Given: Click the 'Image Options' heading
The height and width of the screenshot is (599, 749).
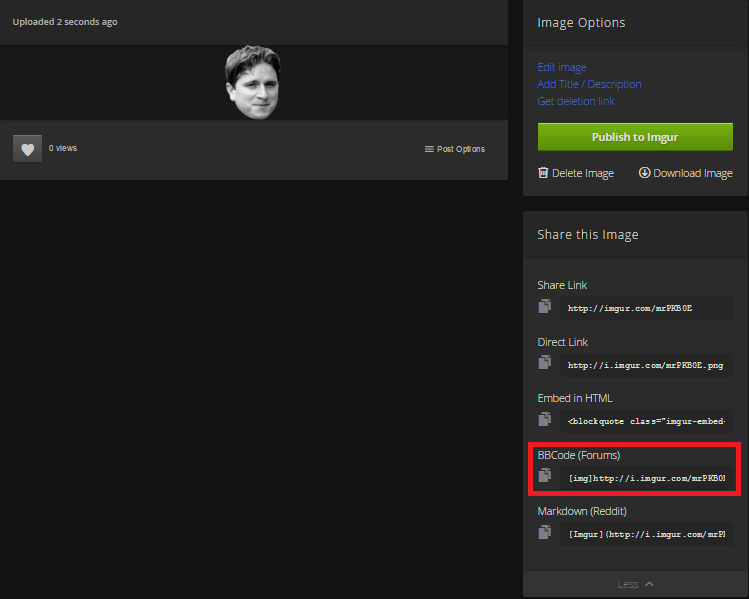Looking at the screenshot, I should (x=581, y=22).
